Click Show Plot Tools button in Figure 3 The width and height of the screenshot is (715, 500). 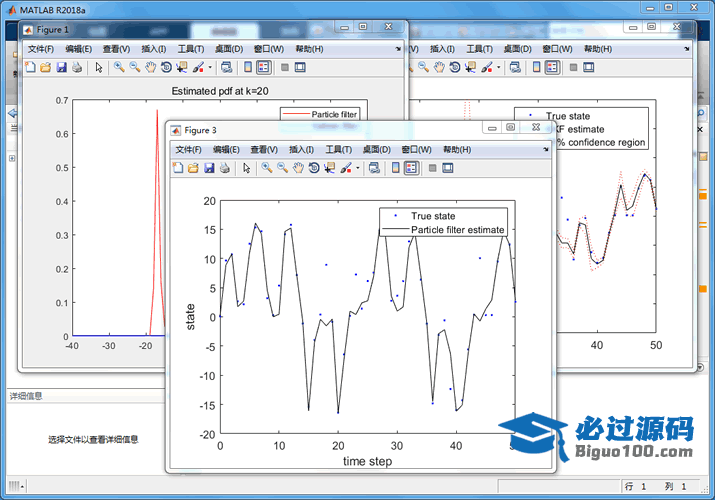point(448,168)
